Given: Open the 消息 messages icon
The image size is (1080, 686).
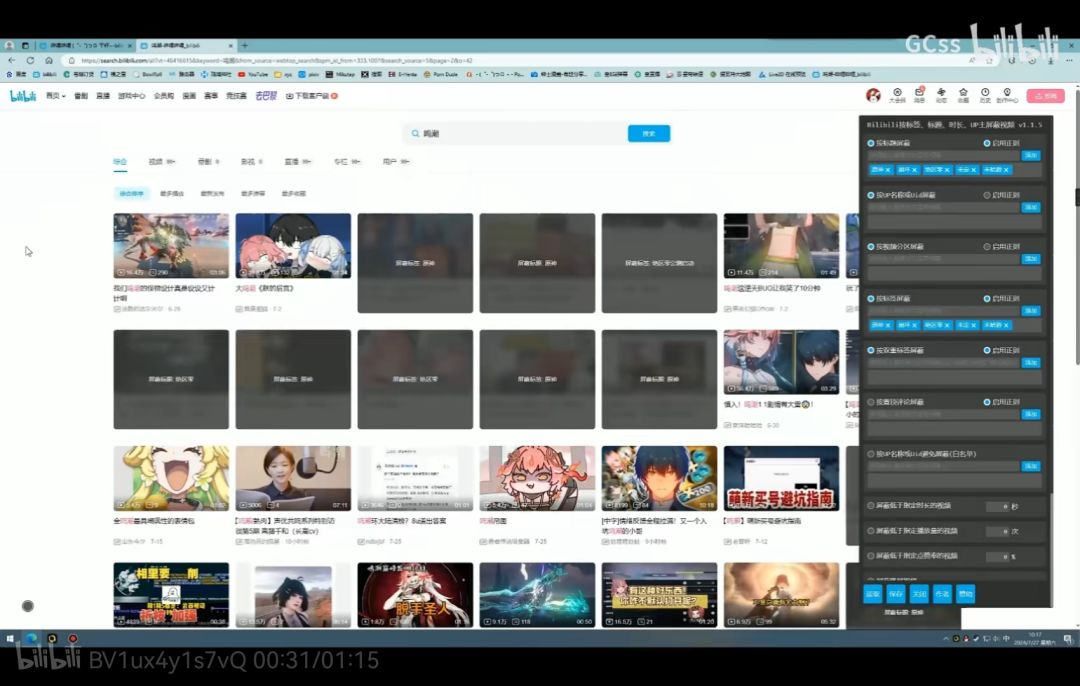Looking at the screenshot, I should (x=919, y=95).
